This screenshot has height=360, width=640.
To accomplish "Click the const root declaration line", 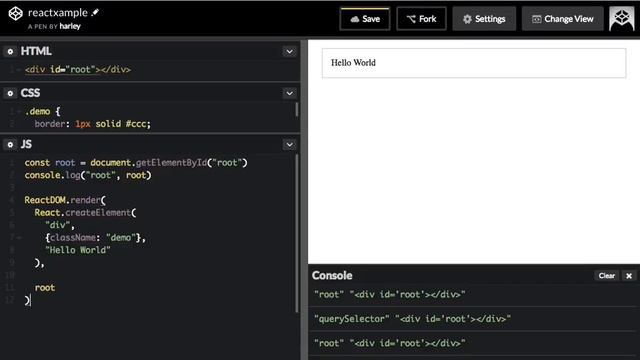I will tap(136, 163).
